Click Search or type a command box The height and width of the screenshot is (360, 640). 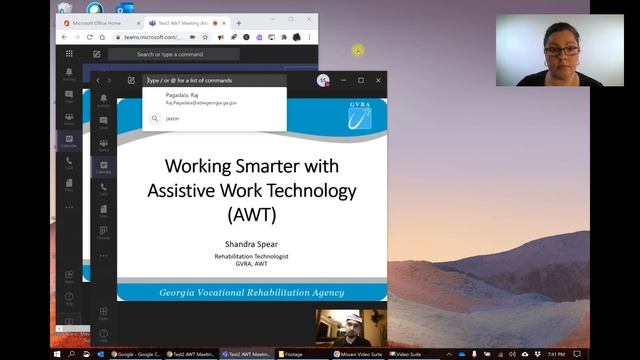point(173,54)
